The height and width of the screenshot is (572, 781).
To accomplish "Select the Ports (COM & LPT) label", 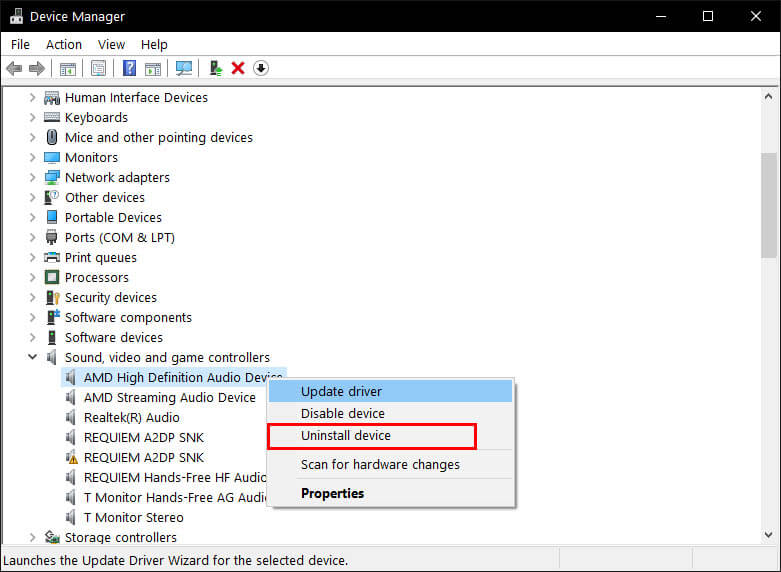I will (120, 238).
